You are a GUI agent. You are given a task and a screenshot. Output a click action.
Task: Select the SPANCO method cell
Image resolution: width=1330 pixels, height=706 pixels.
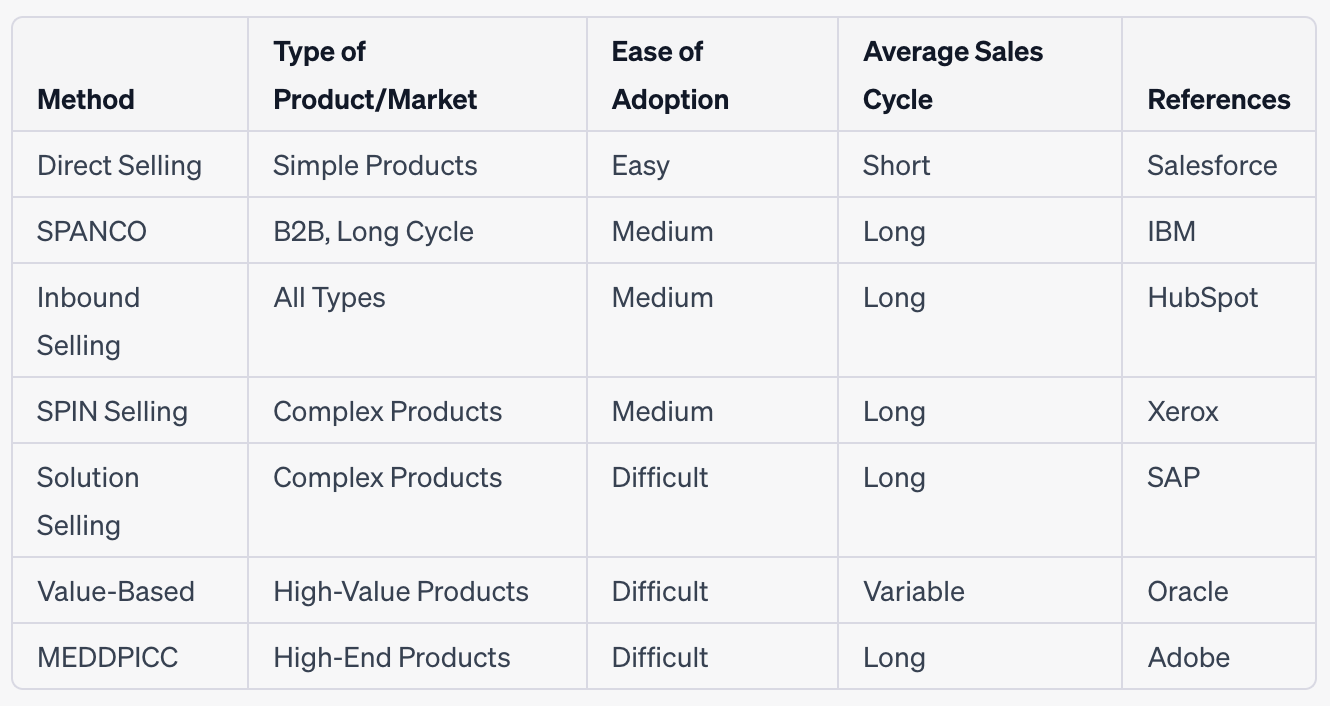click(x=92, y=231)
